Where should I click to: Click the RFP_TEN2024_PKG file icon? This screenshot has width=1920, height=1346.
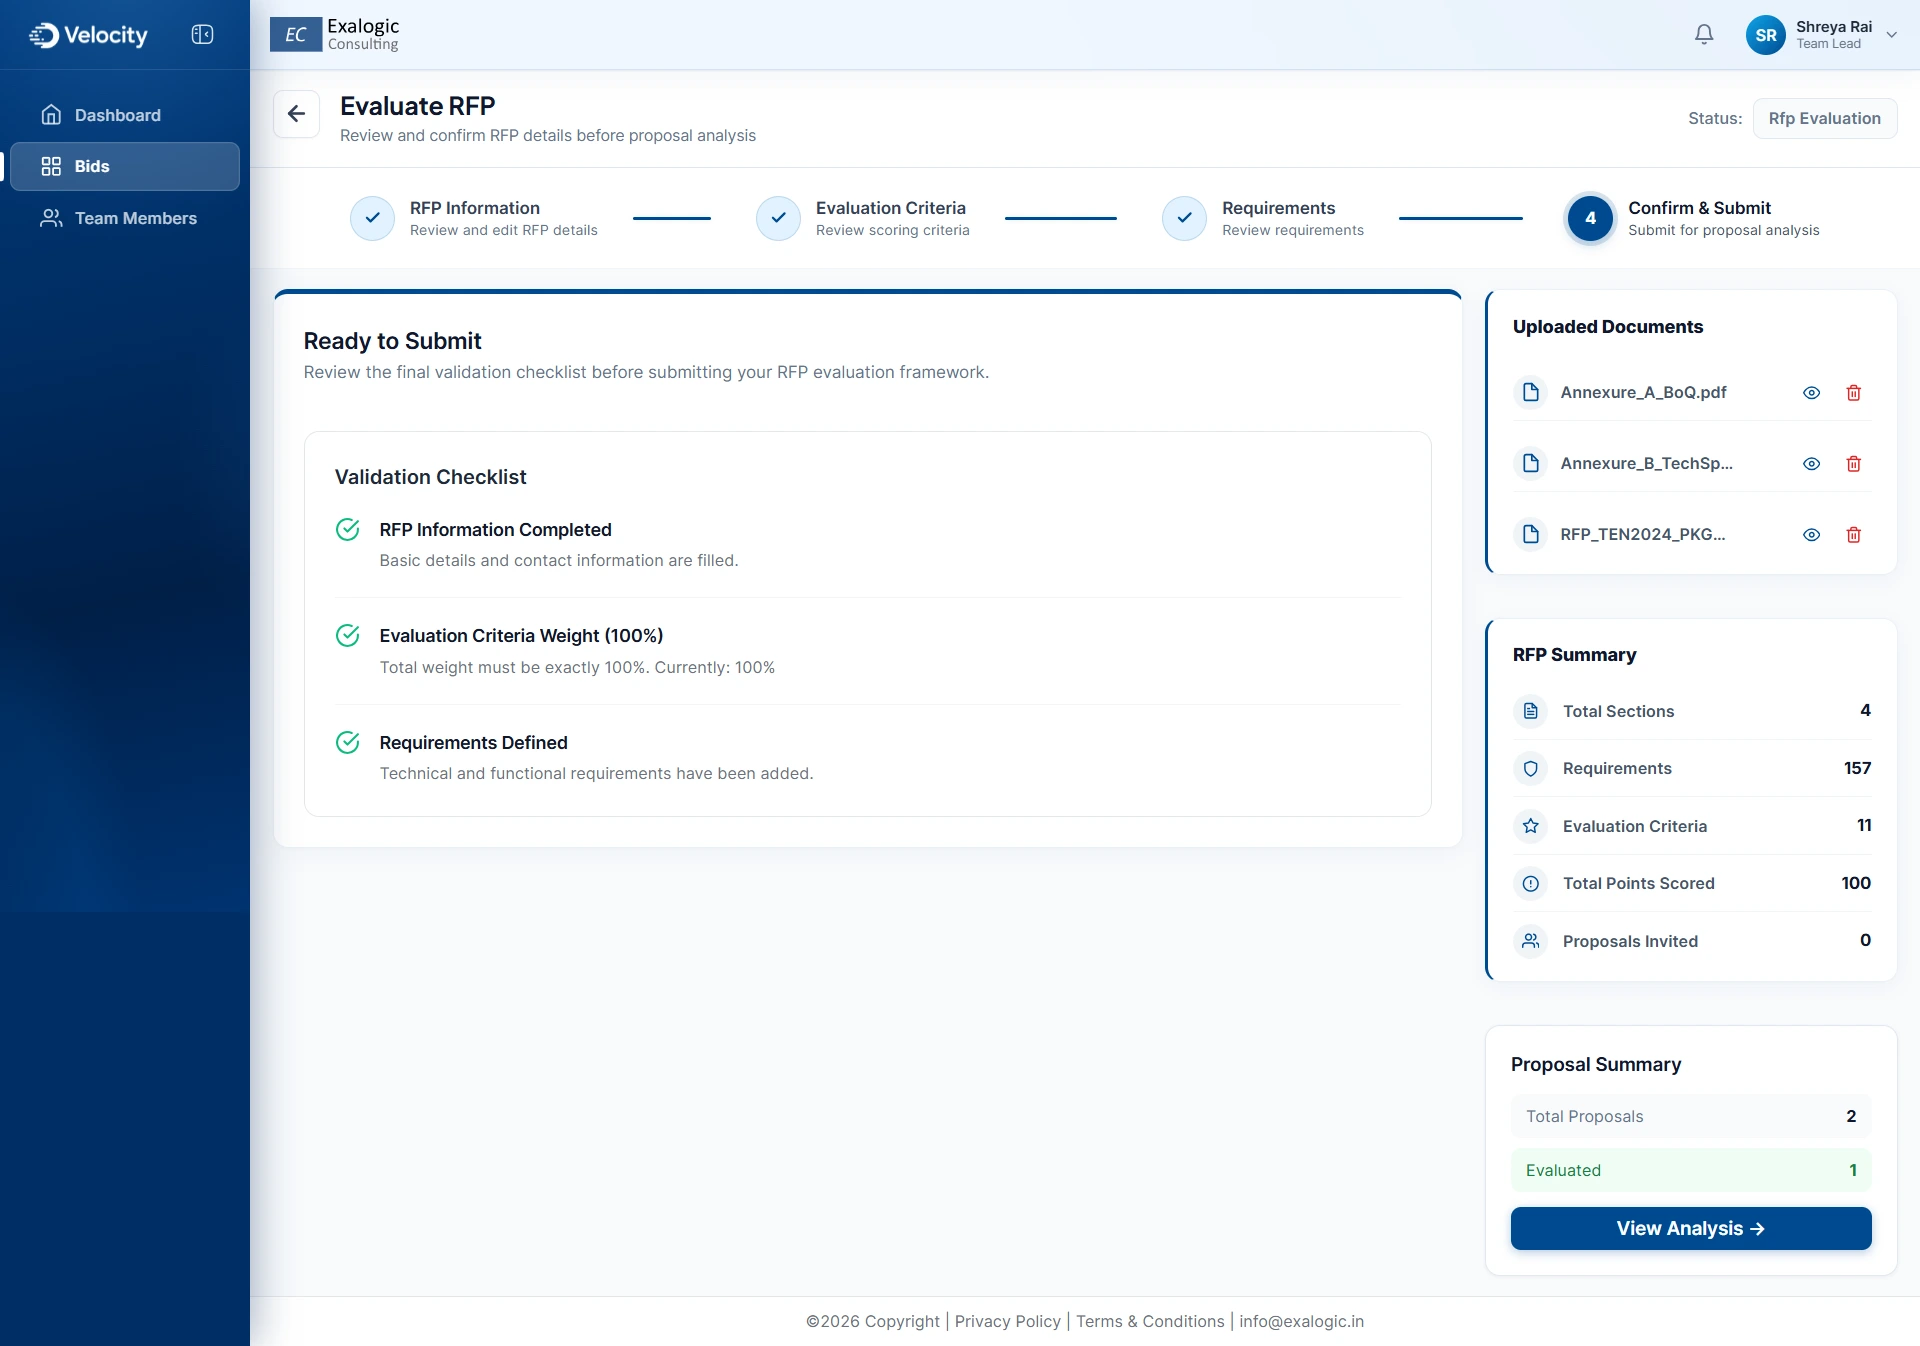coord(1531,534)
